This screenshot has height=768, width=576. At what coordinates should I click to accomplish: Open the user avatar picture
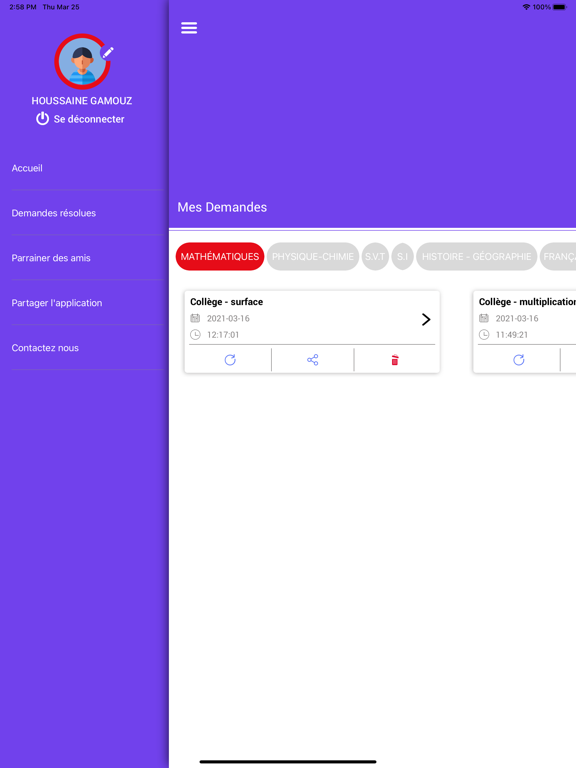pos(82,62)
